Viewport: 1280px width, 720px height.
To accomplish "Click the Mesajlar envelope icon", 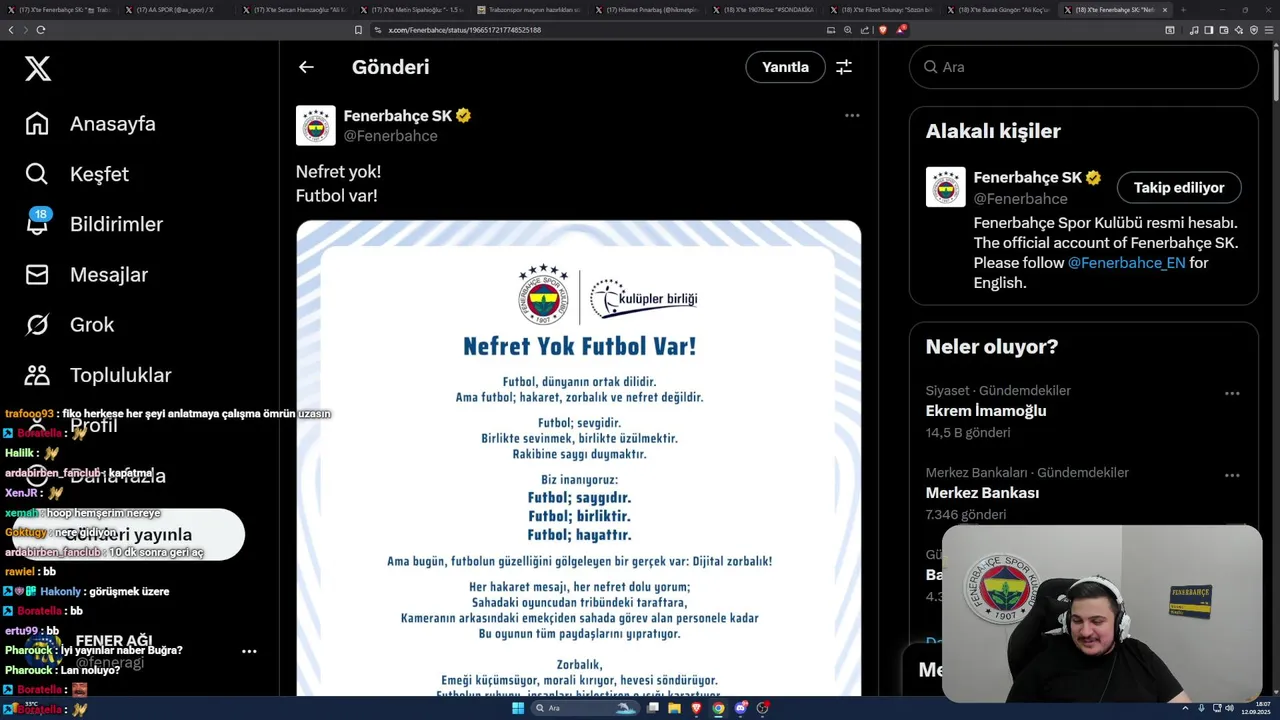I will (x=37, y=274).
